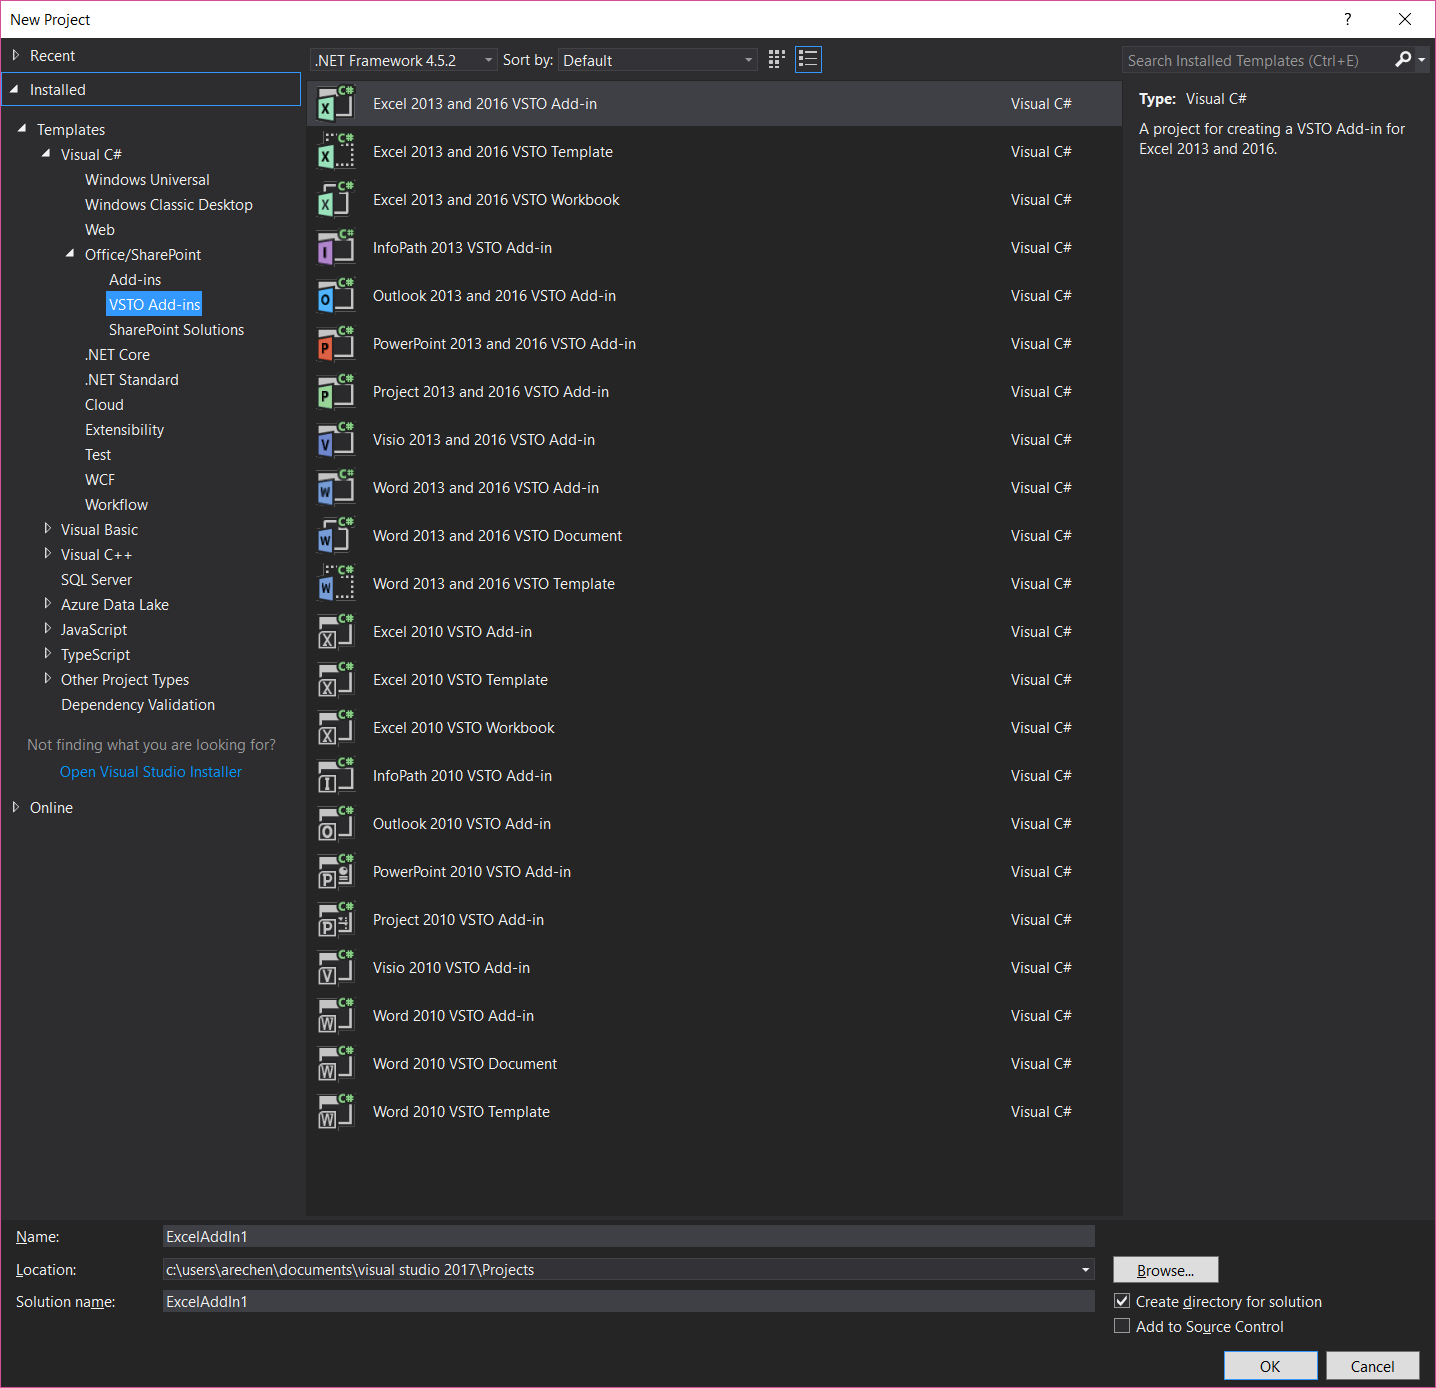Uncheck Create directory for solution
The width and height of the screenshot is (1436, 1388).
coord(1122,1301)
